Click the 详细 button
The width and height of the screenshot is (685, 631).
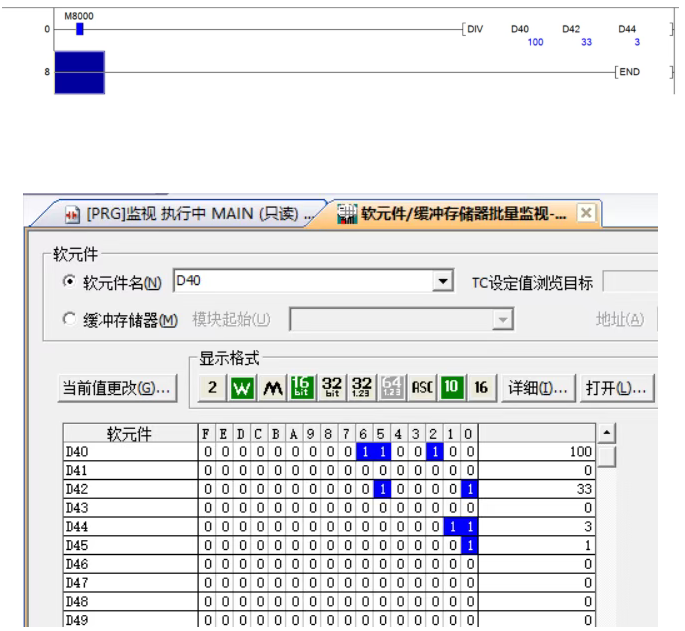click(x=539, y=387)
